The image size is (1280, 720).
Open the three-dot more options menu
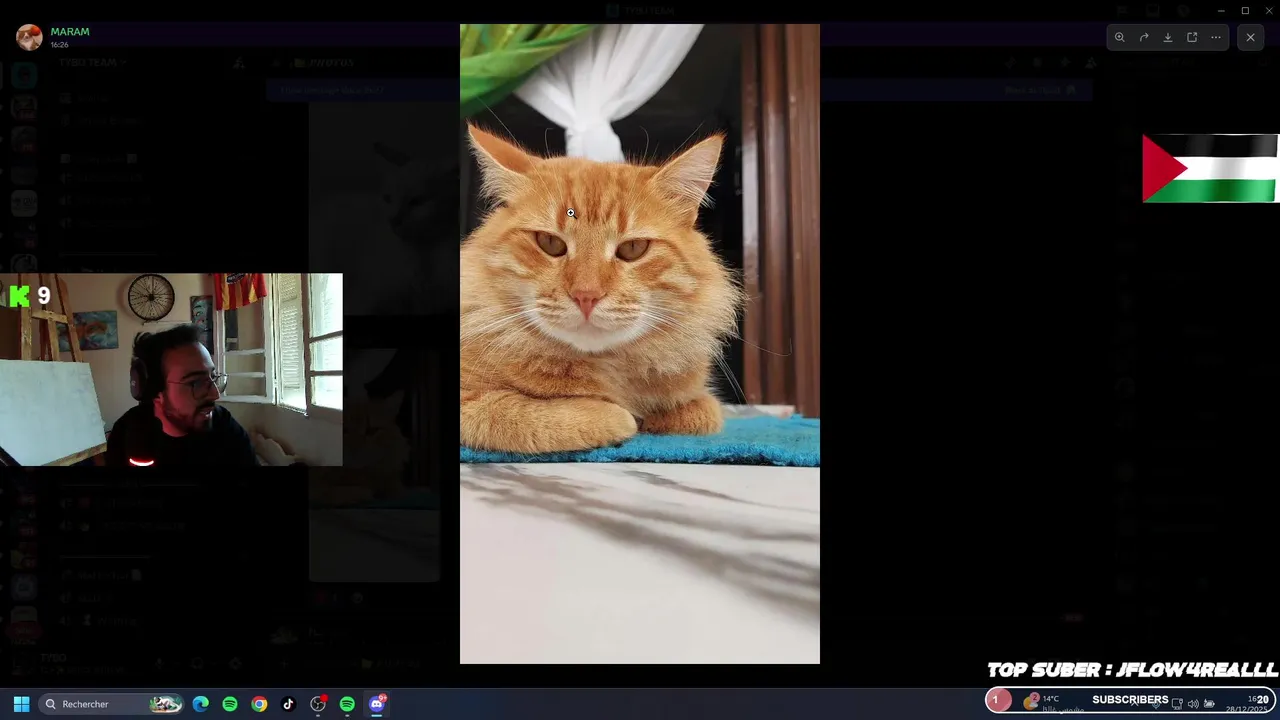point(1216,37)
